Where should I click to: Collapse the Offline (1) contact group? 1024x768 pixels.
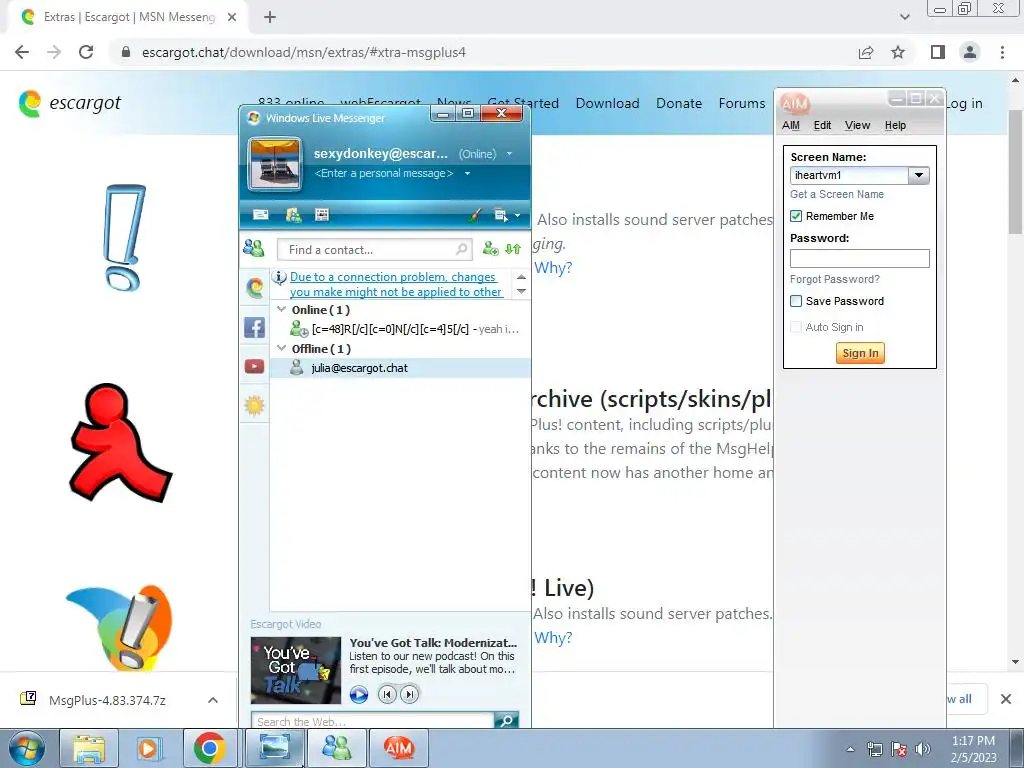pyautogui.click(x=281, y=348)
